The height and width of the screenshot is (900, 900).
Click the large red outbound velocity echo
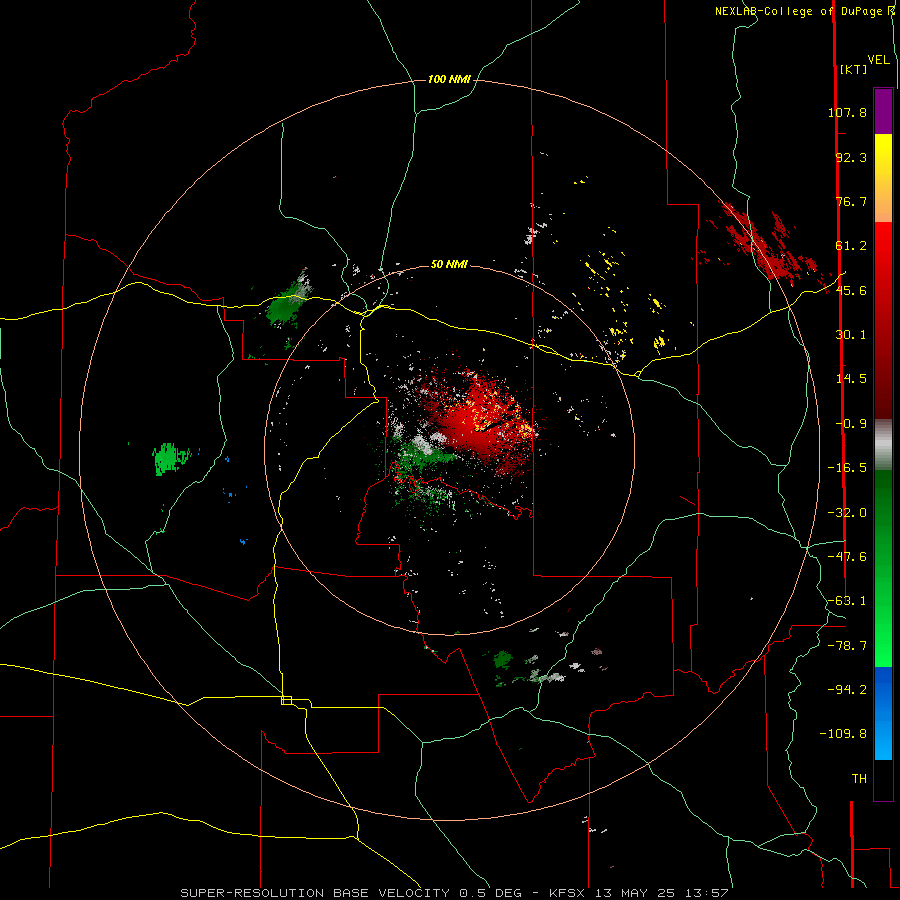click(x=479, y=425)
